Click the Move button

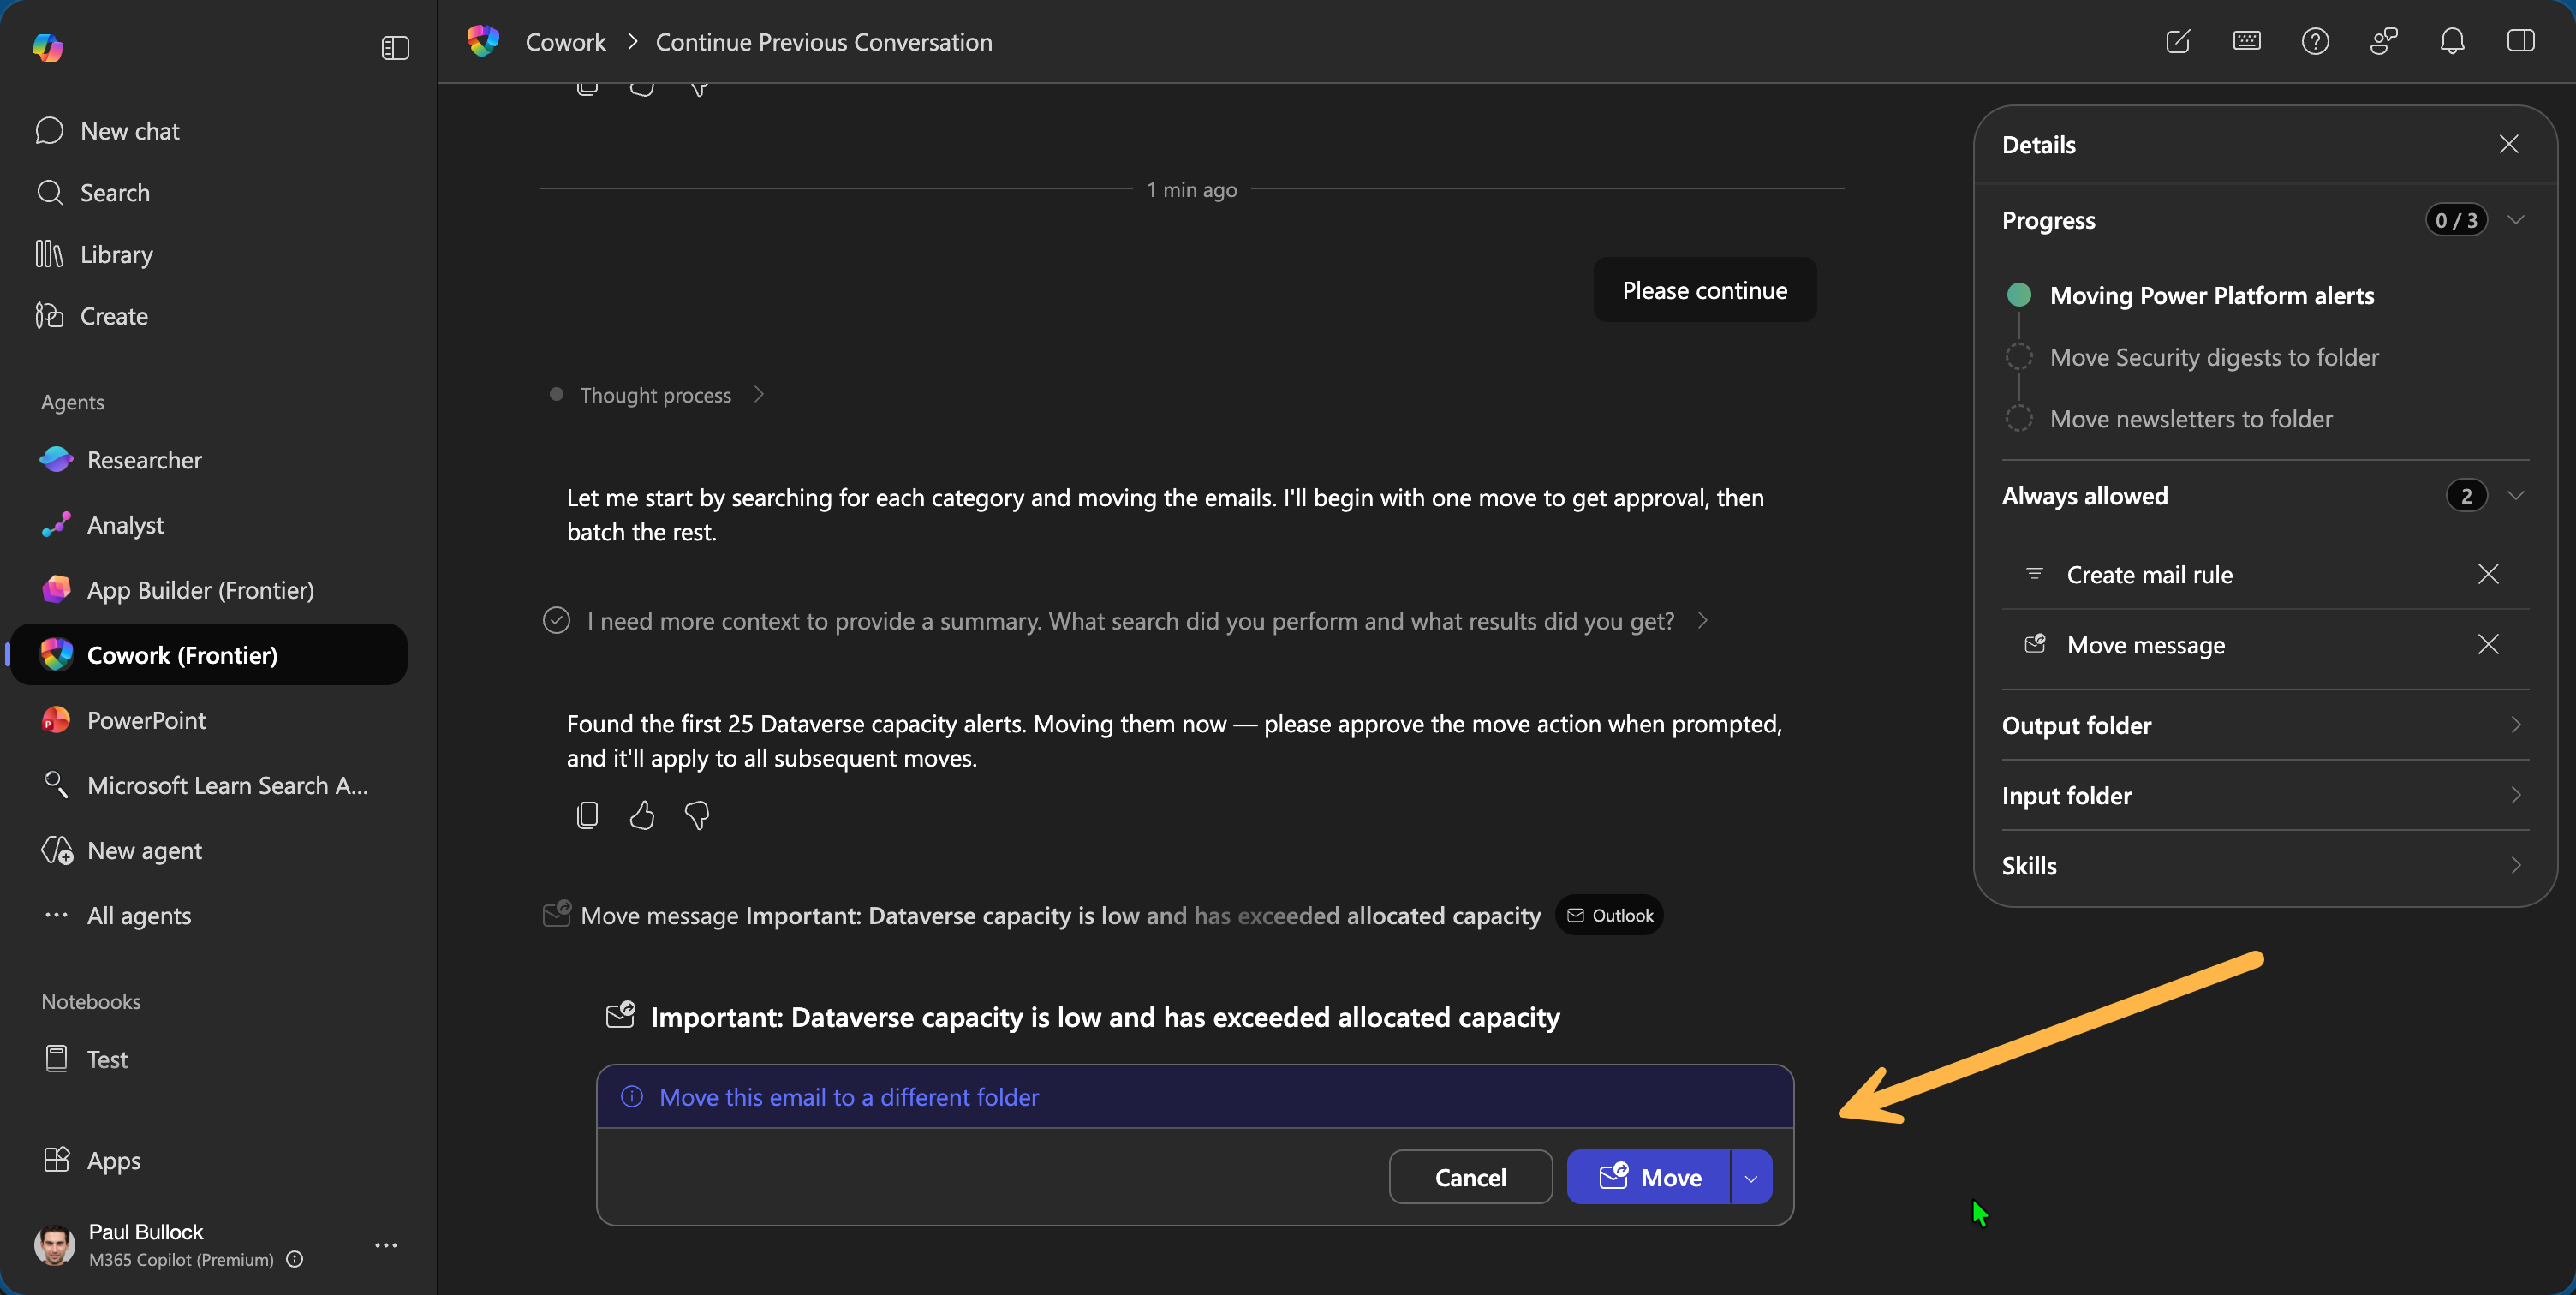(x=1649, y=1177)
